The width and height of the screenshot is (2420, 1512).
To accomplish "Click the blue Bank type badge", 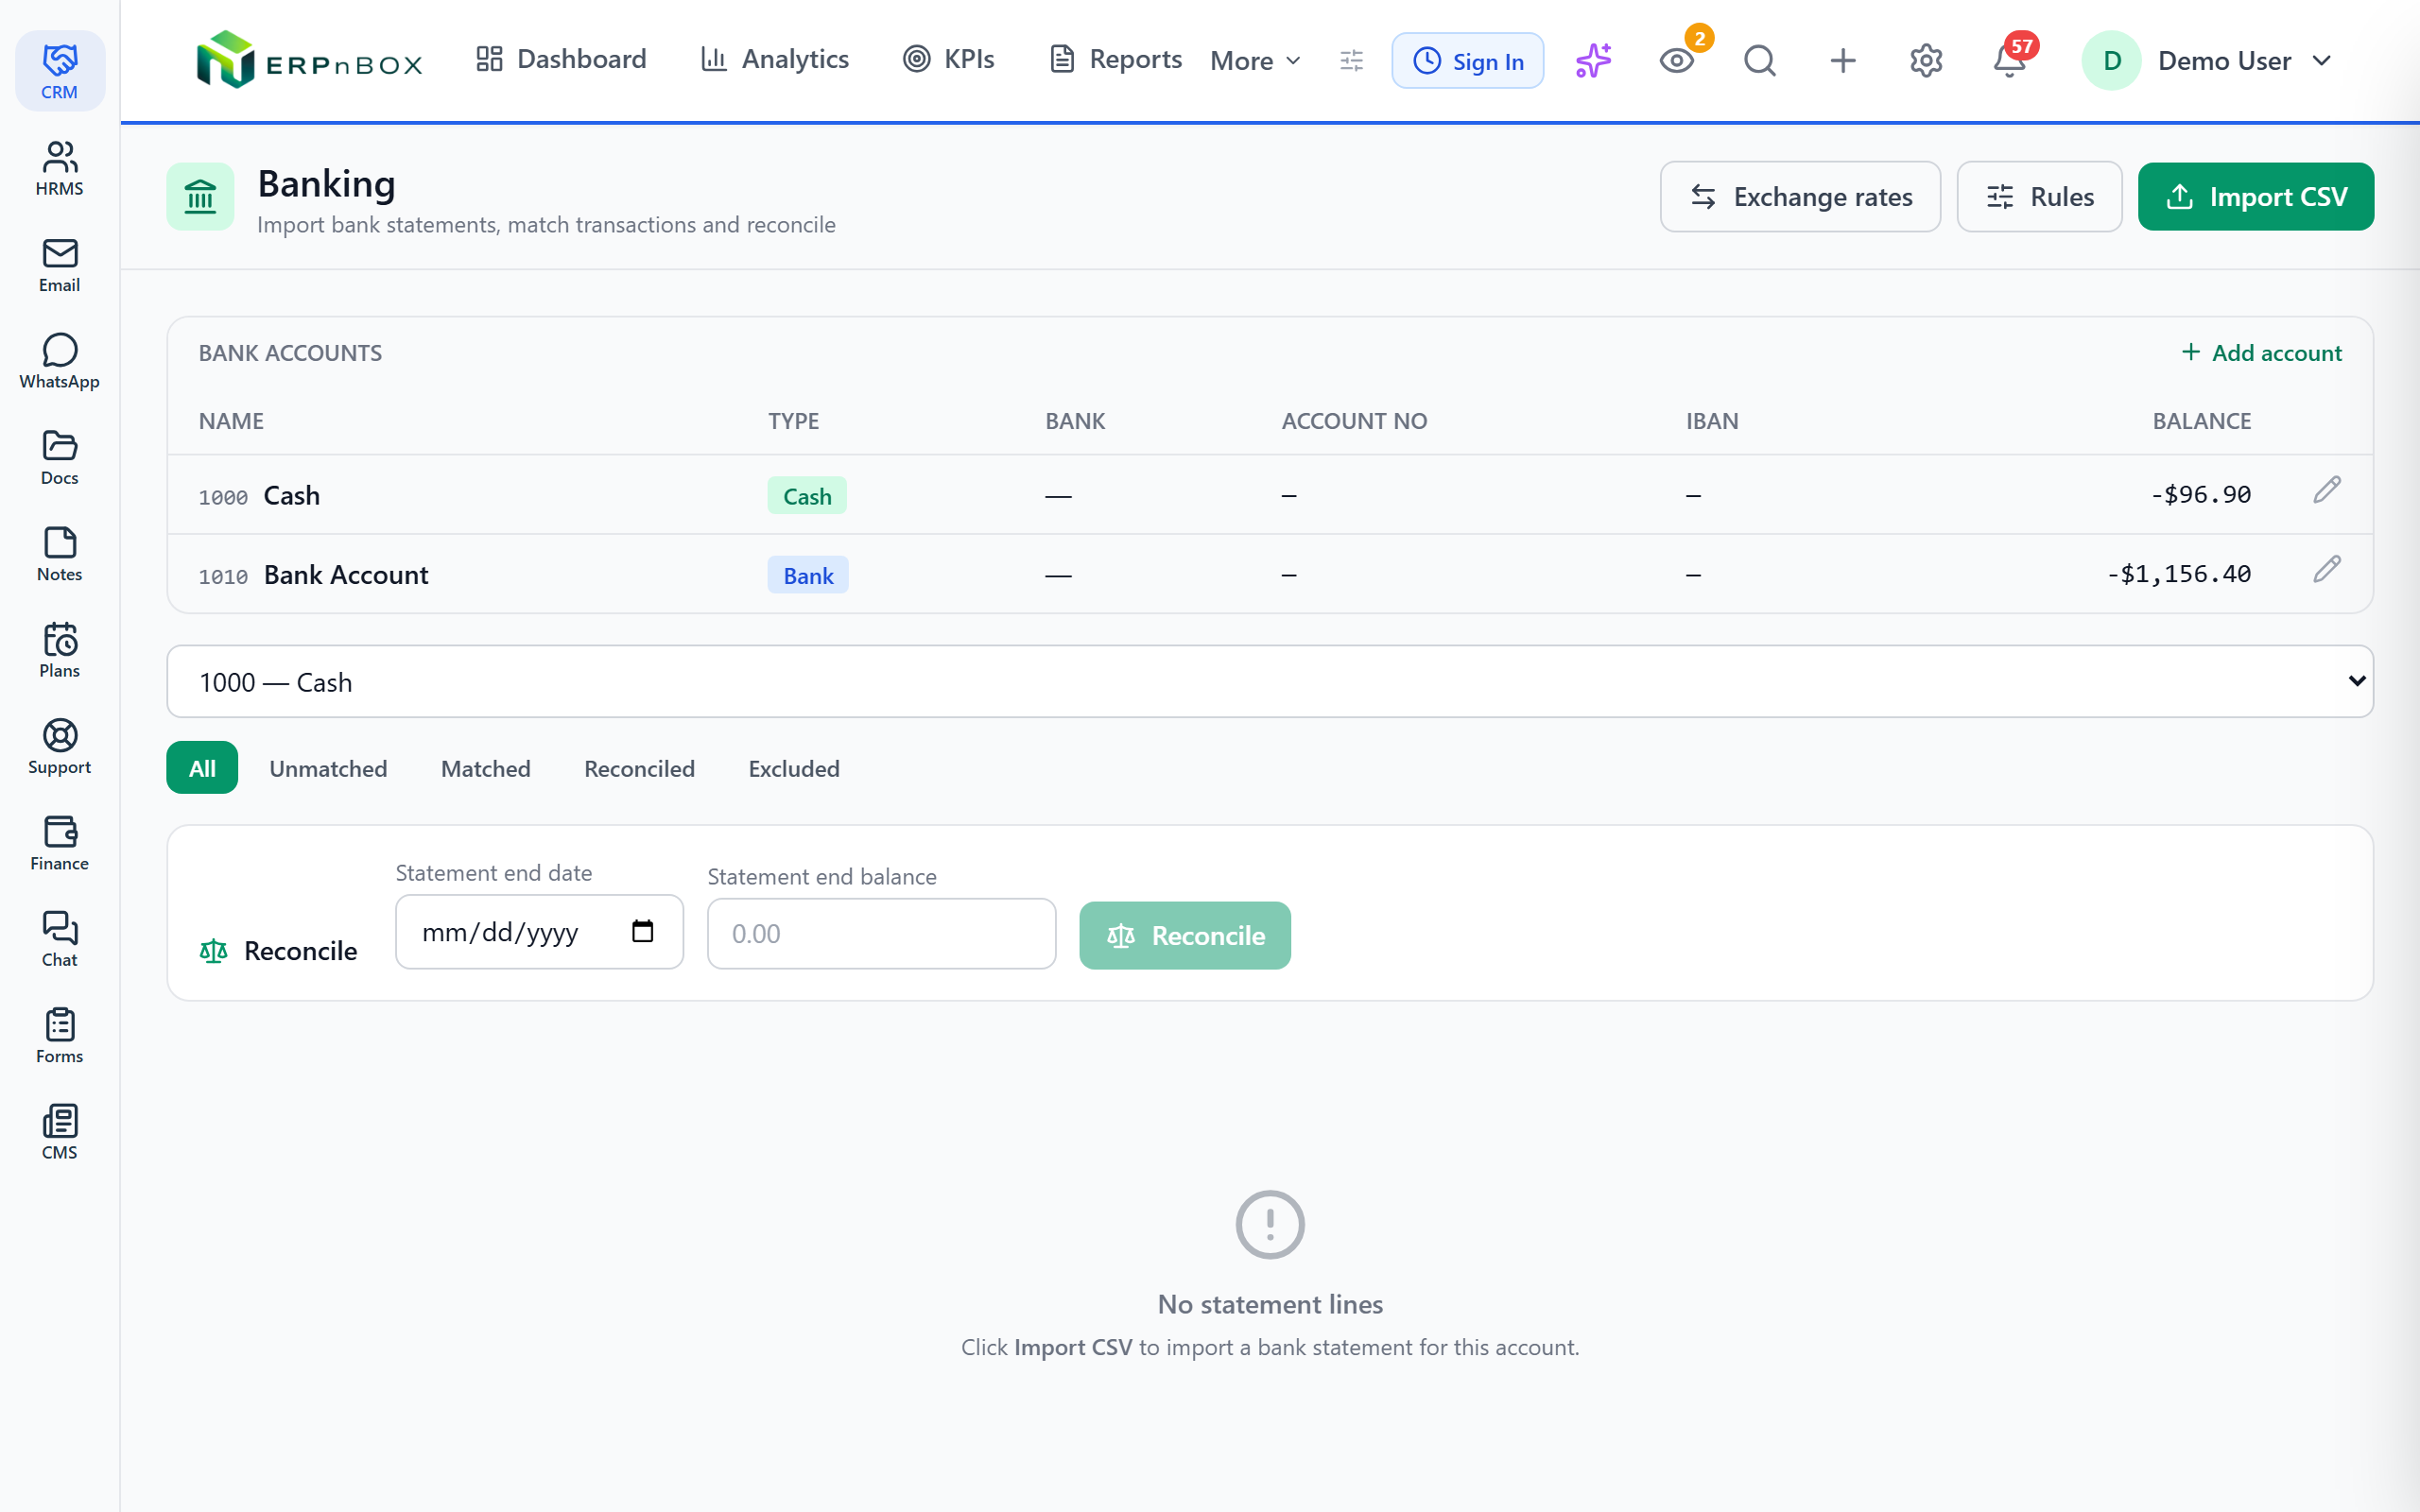I will coord(808,575).
